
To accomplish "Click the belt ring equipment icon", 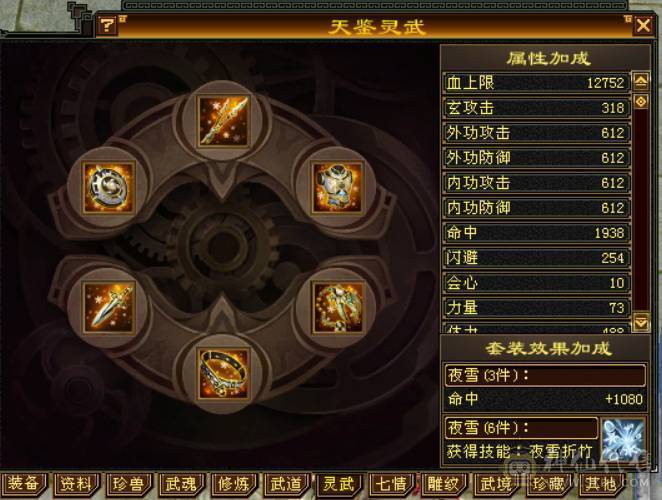I will point(223,373).
